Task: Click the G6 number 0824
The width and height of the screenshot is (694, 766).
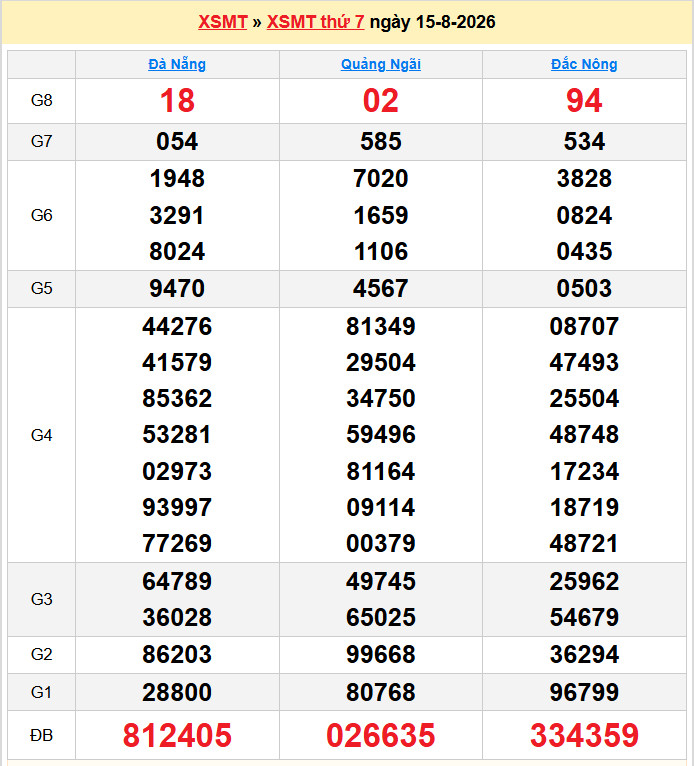Action: point(584,215)
